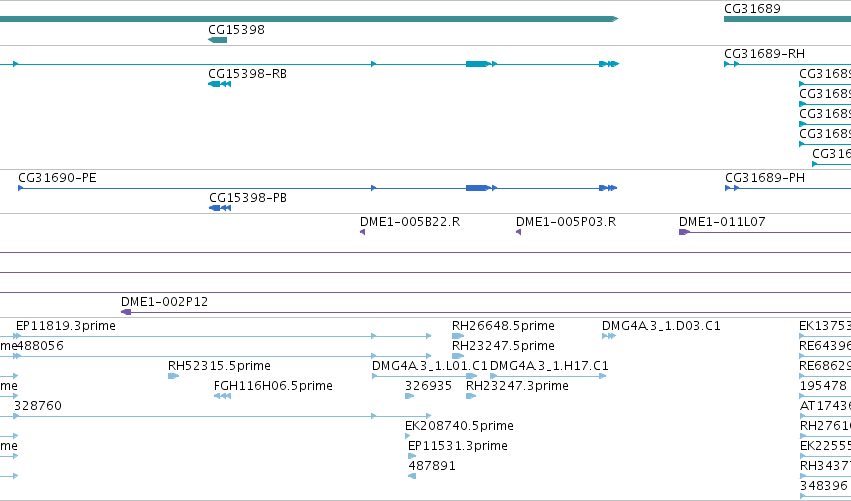This screenshot has width=851, height=501.
Task: Select the transcript glyph under CG15398-RB
Action: (x=220, y=84)
